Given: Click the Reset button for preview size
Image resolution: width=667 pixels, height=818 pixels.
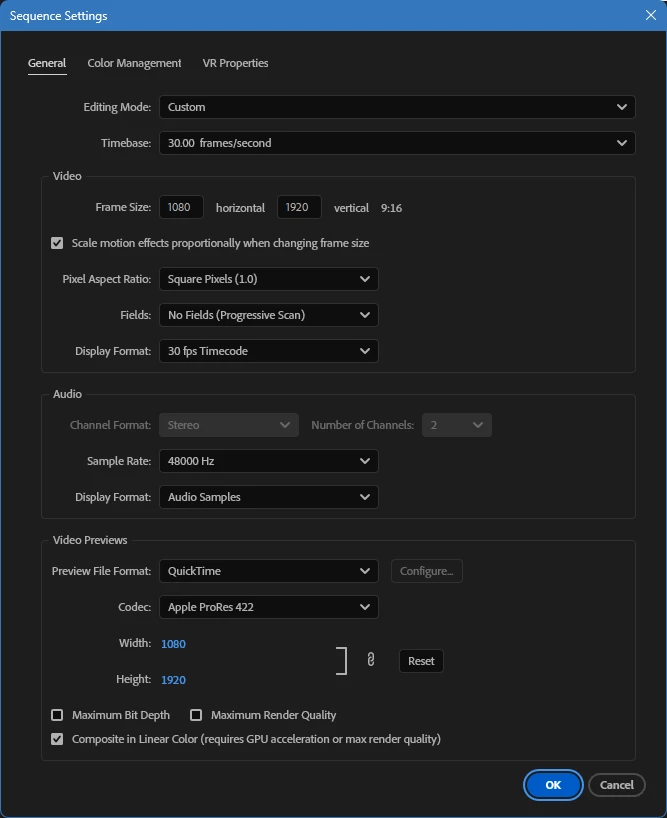Looking at the screenshot, I should pyautogui.click(x=421, y=661).
